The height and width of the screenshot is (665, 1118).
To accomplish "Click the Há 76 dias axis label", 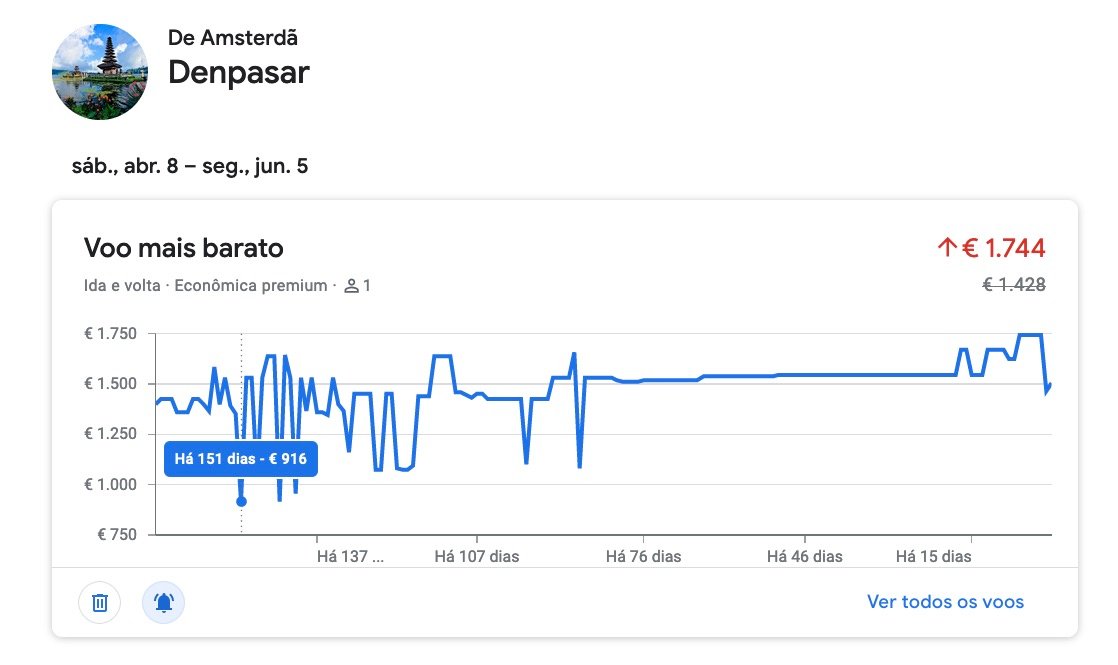I will coord(643,557).
